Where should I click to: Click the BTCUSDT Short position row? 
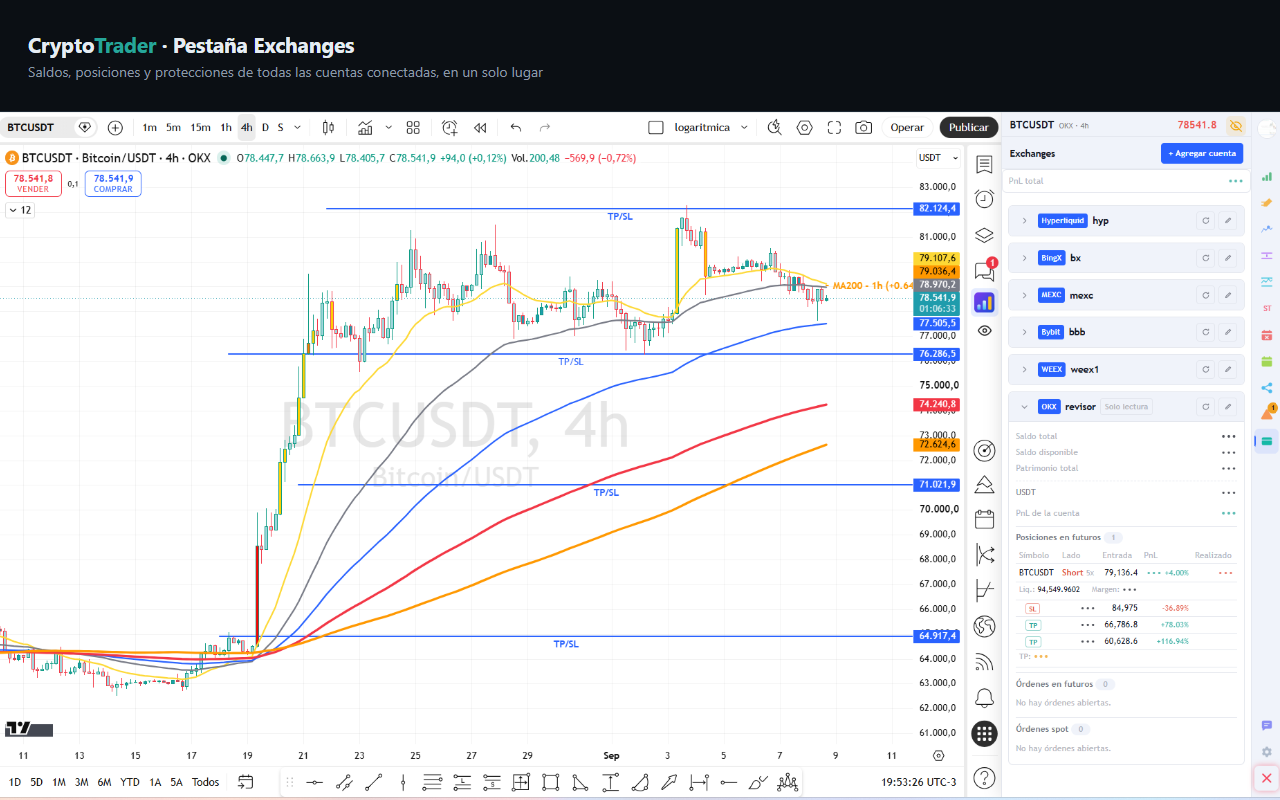(x=1126, y=572)
